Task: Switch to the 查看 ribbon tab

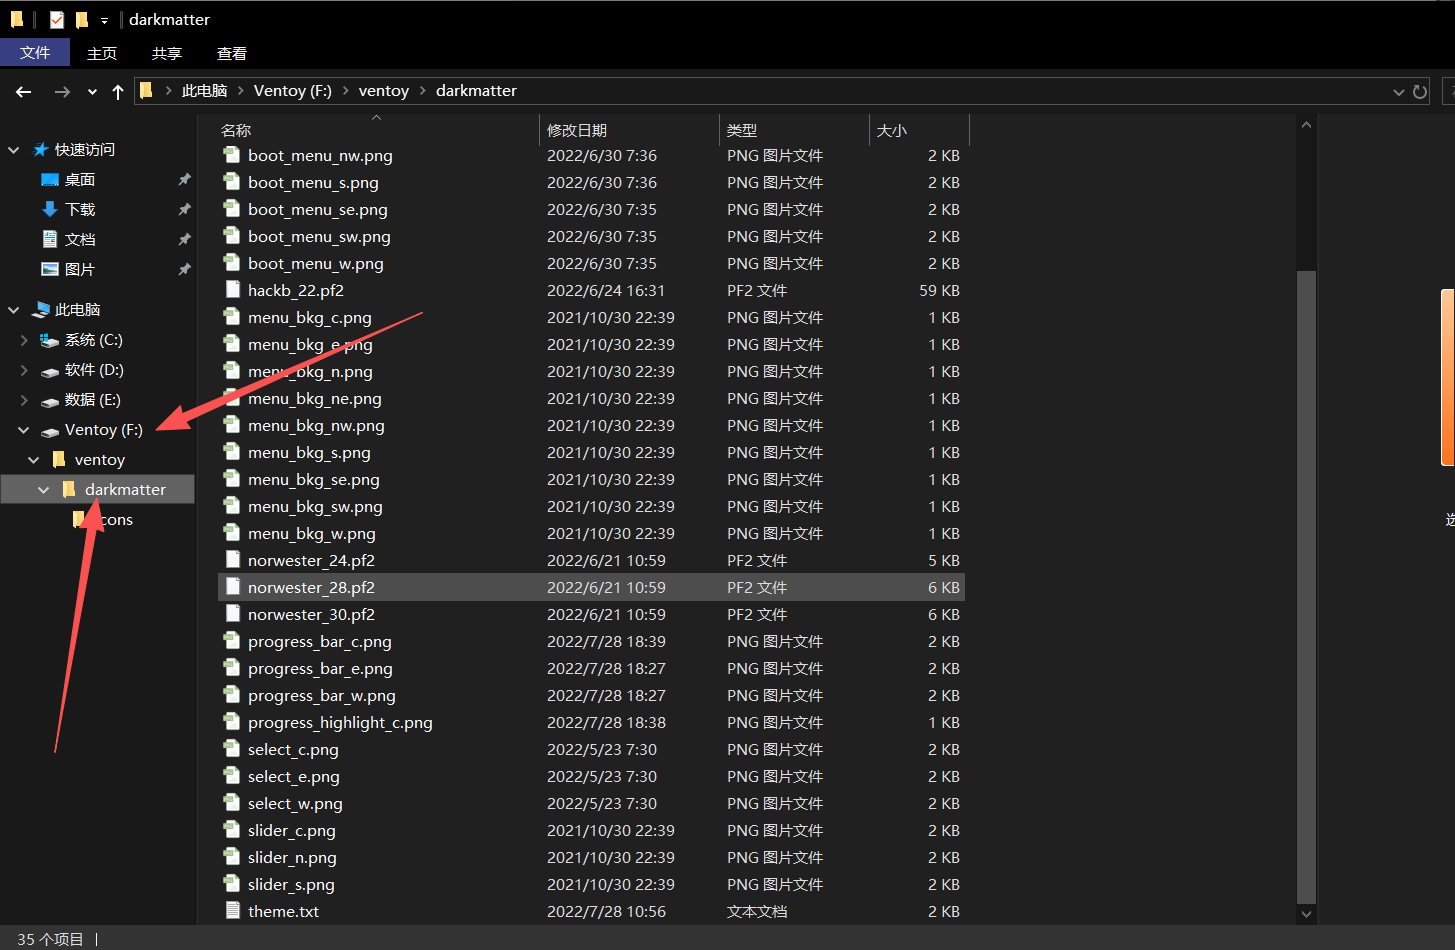Action: (231, 53)
